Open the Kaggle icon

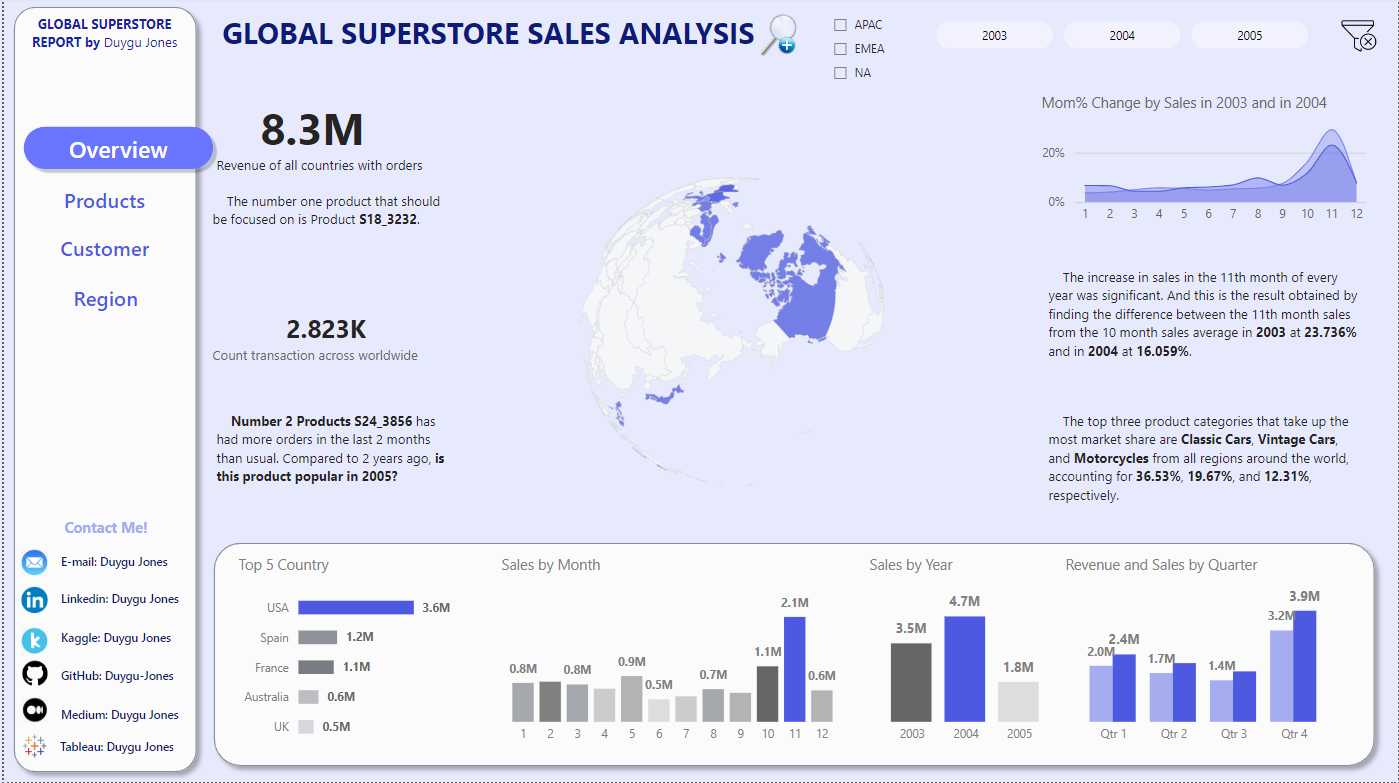pyautogui.click(x=35, y=639)
